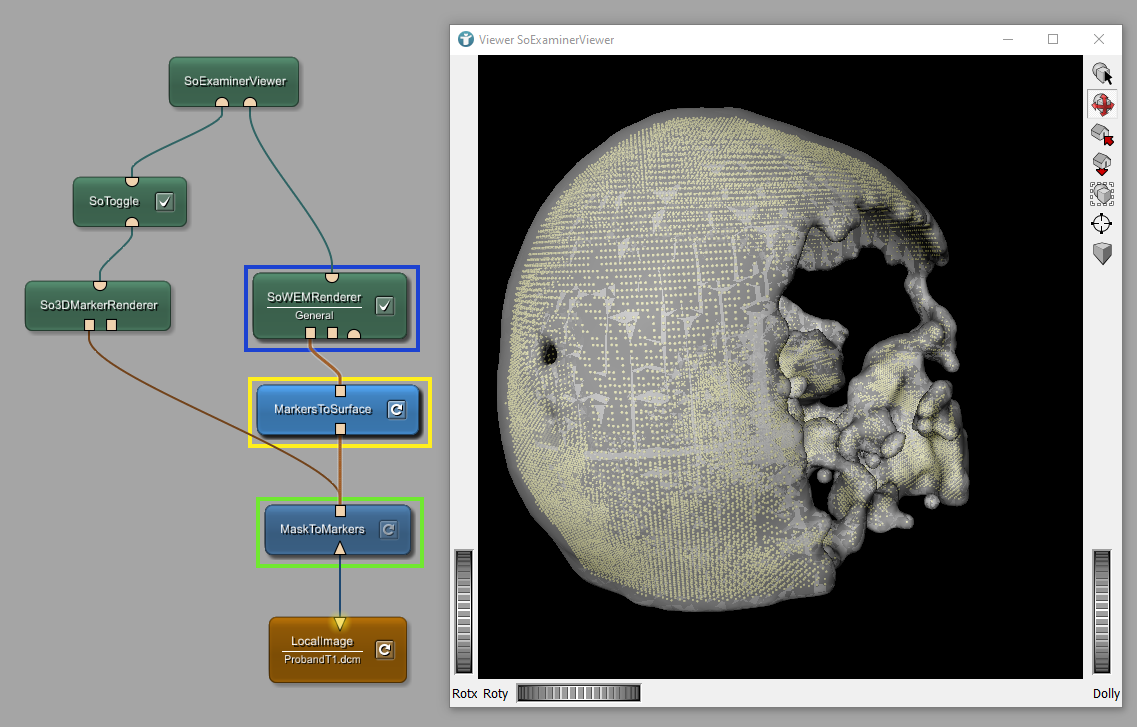Viewport: 1137px width, 727px height.
Task: Click the Rotx thumbwheel slider
Action: [465, 611]
